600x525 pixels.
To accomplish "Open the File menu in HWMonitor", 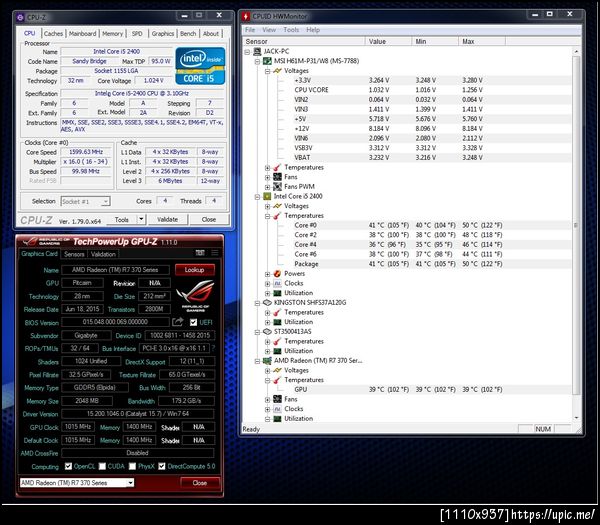I will click(250, 30).
